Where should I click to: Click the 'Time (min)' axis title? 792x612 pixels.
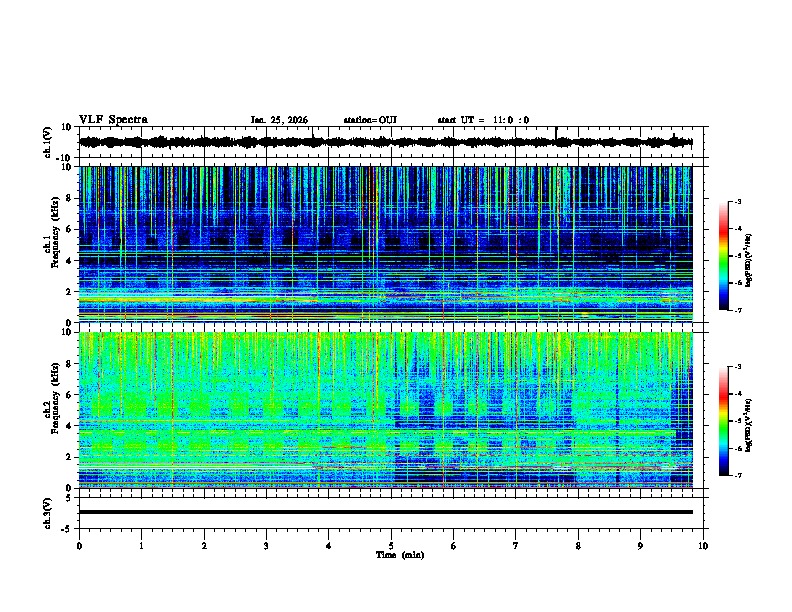pos(400,555)
